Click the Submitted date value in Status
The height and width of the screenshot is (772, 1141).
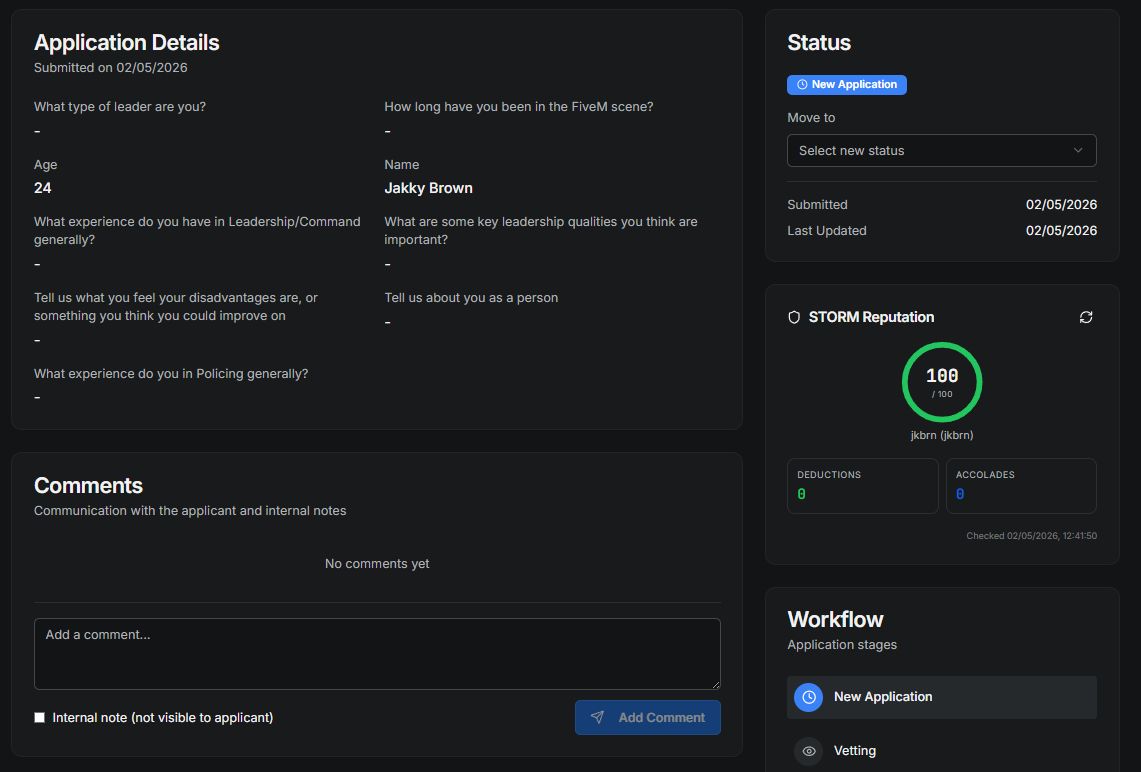coord(1061,204)
